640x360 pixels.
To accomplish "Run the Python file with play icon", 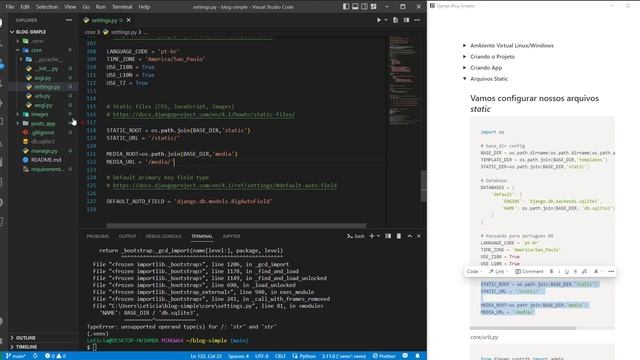I will [x=379, y=20].
